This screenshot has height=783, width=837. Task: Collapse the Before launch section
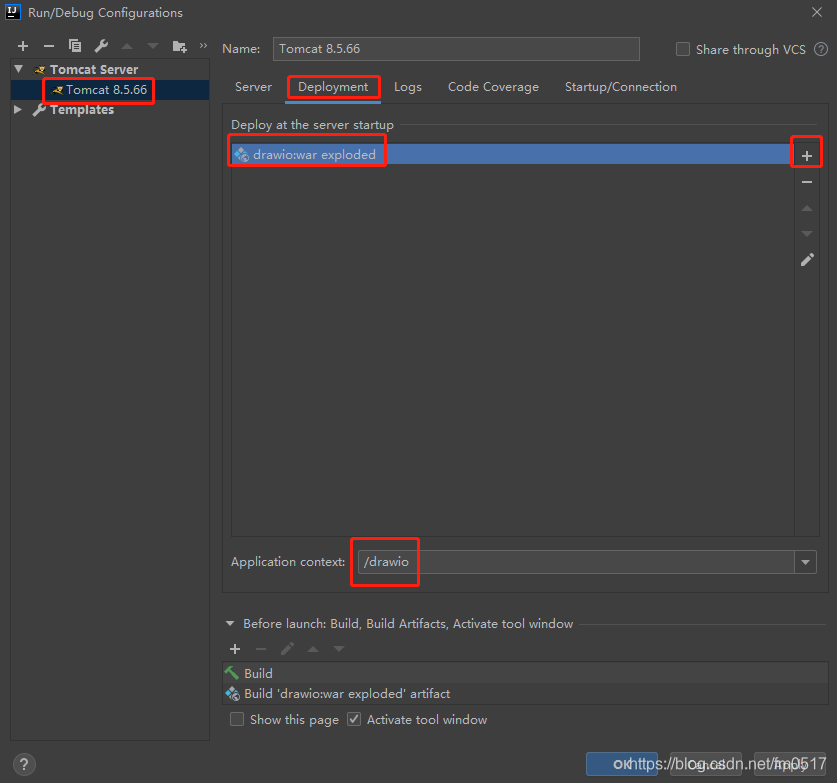point(230,623)
